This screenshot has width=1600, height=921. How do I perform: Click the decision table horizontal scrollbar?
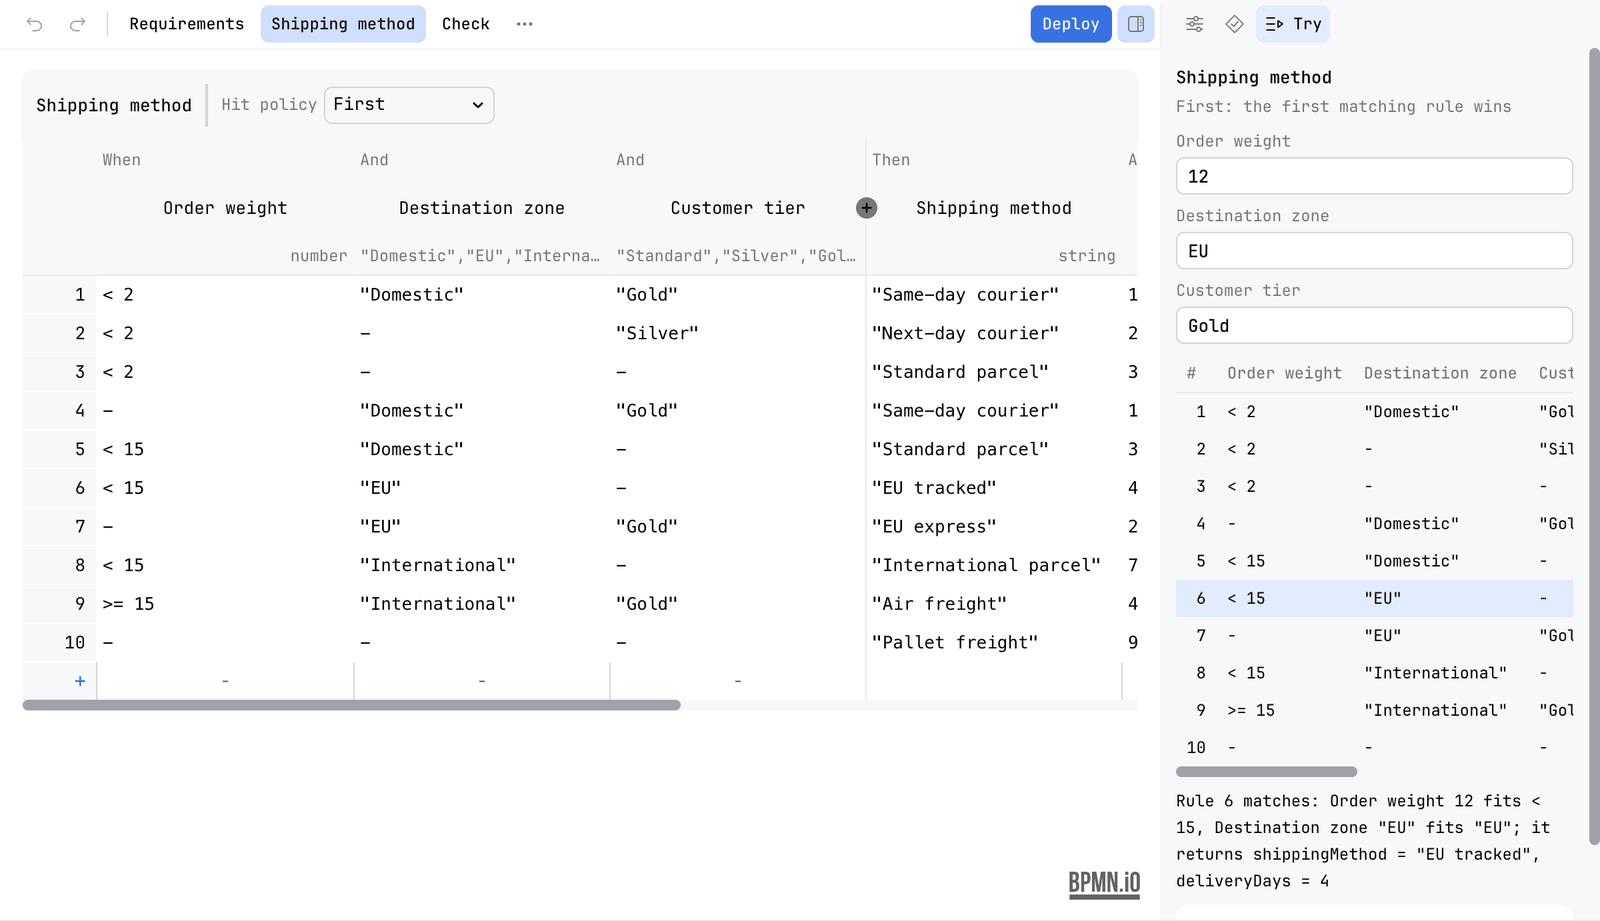(x=351, y=705)
